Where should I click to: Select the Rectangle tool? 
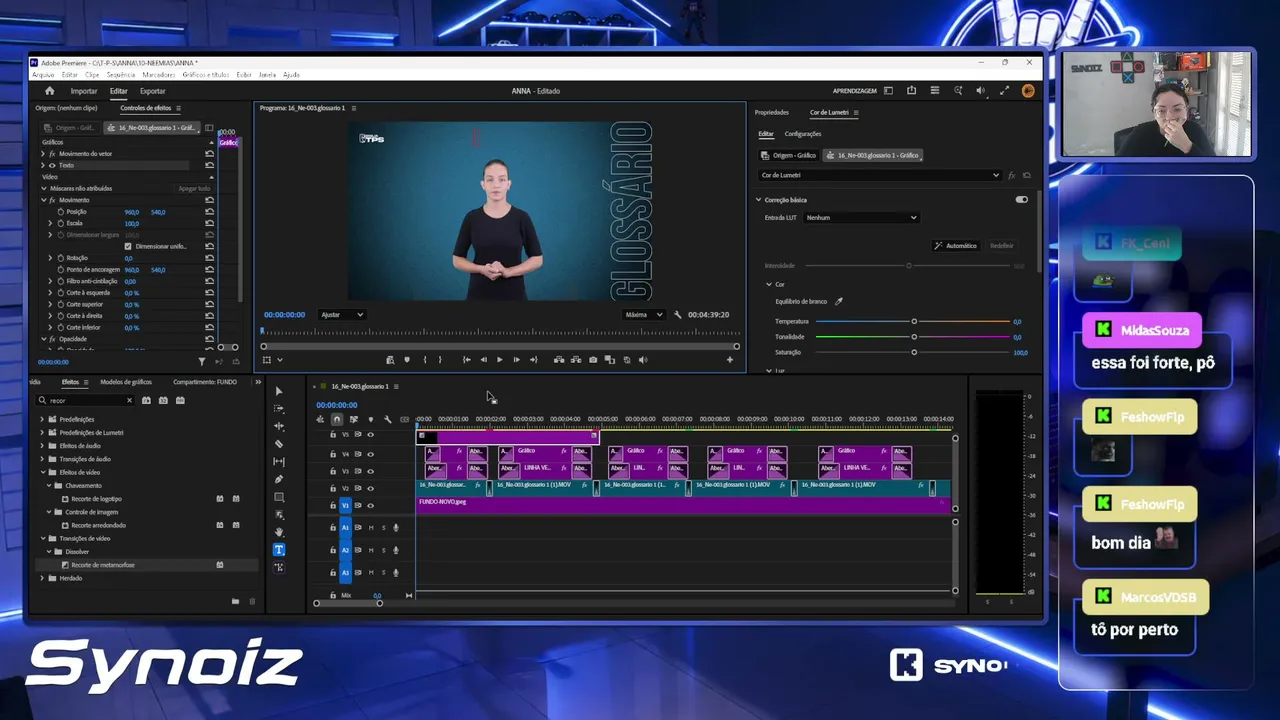click(279, 497)
